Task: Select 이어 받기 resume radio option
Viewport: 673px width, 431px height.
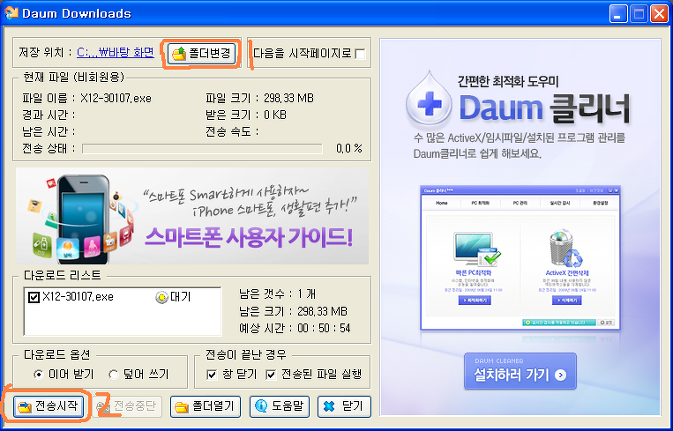Action: pyautogui.click(x=39, y=374)
